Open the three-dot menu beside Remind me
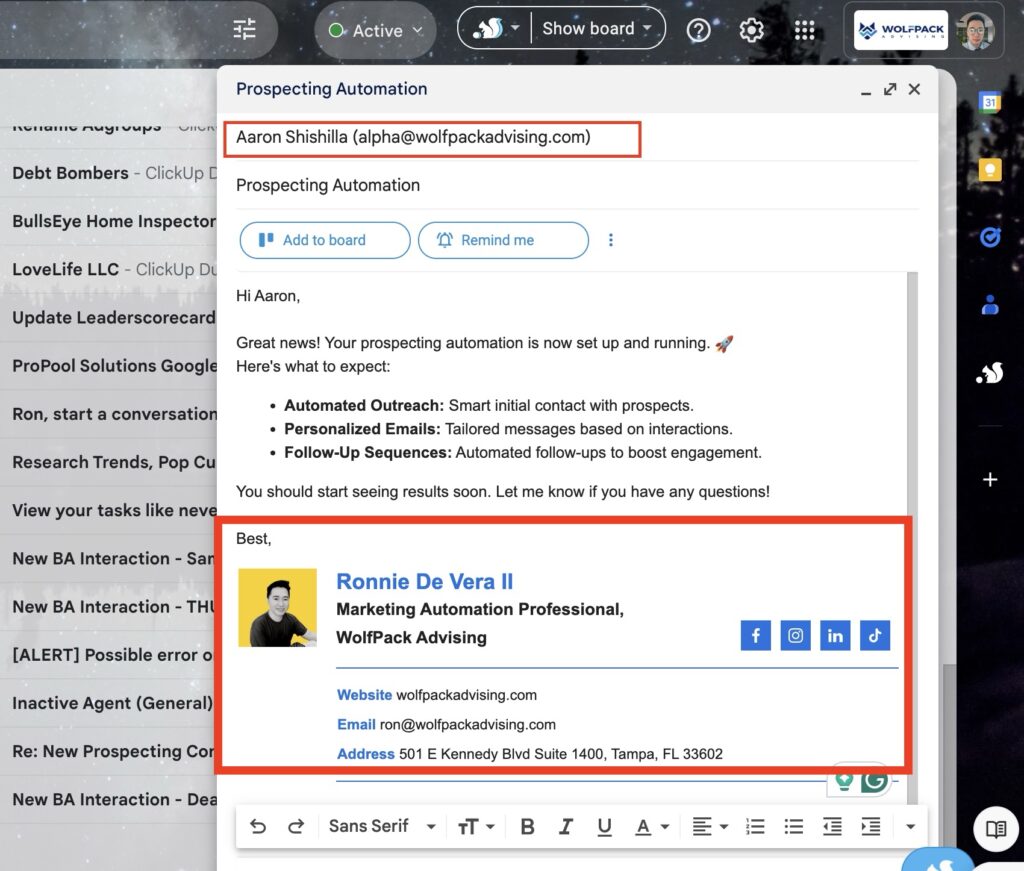 click(x=611, y=240)
